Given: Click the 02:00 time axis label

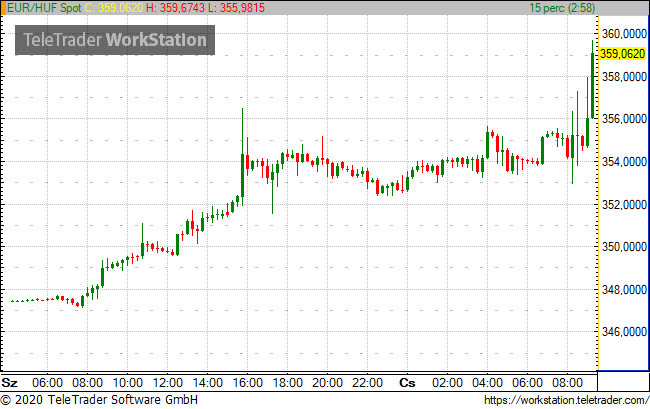Looking at the screenshot, I should (447, 382).
